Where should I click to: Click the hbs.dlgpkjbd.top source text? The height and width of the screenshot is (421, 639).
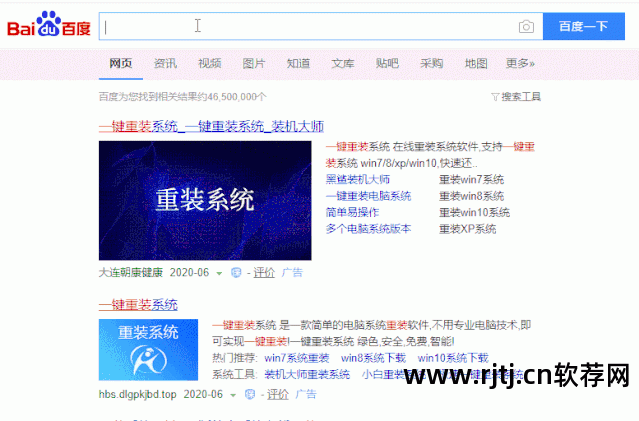(137, 394)
